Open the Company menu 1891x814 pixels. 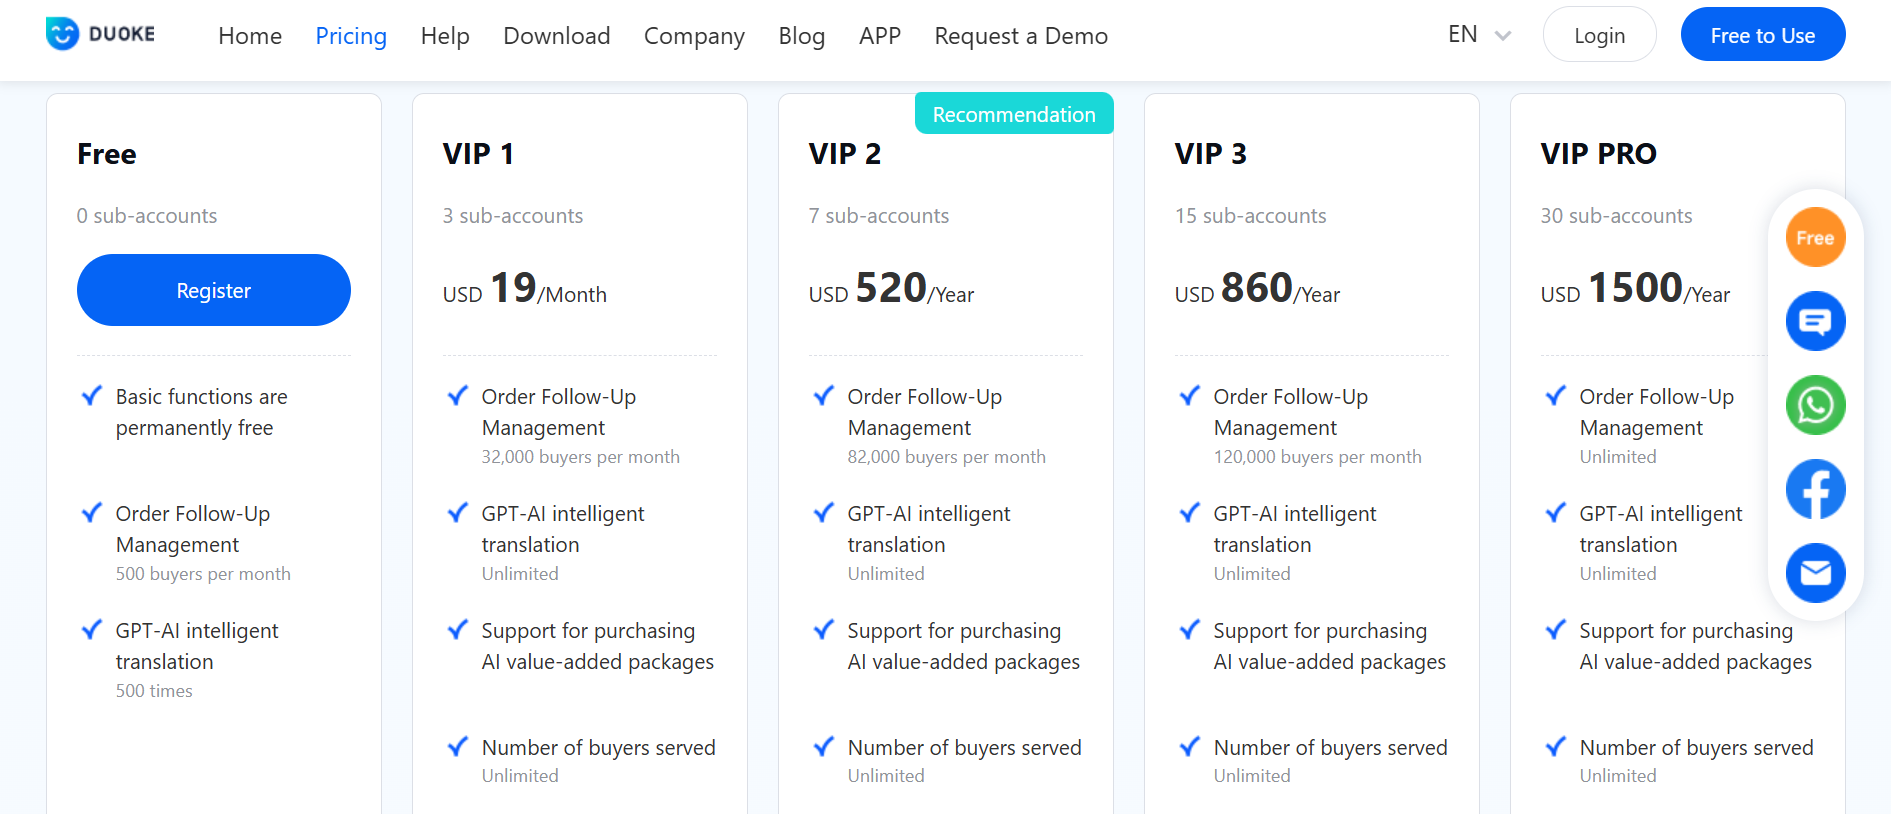(x=694, y=36)
